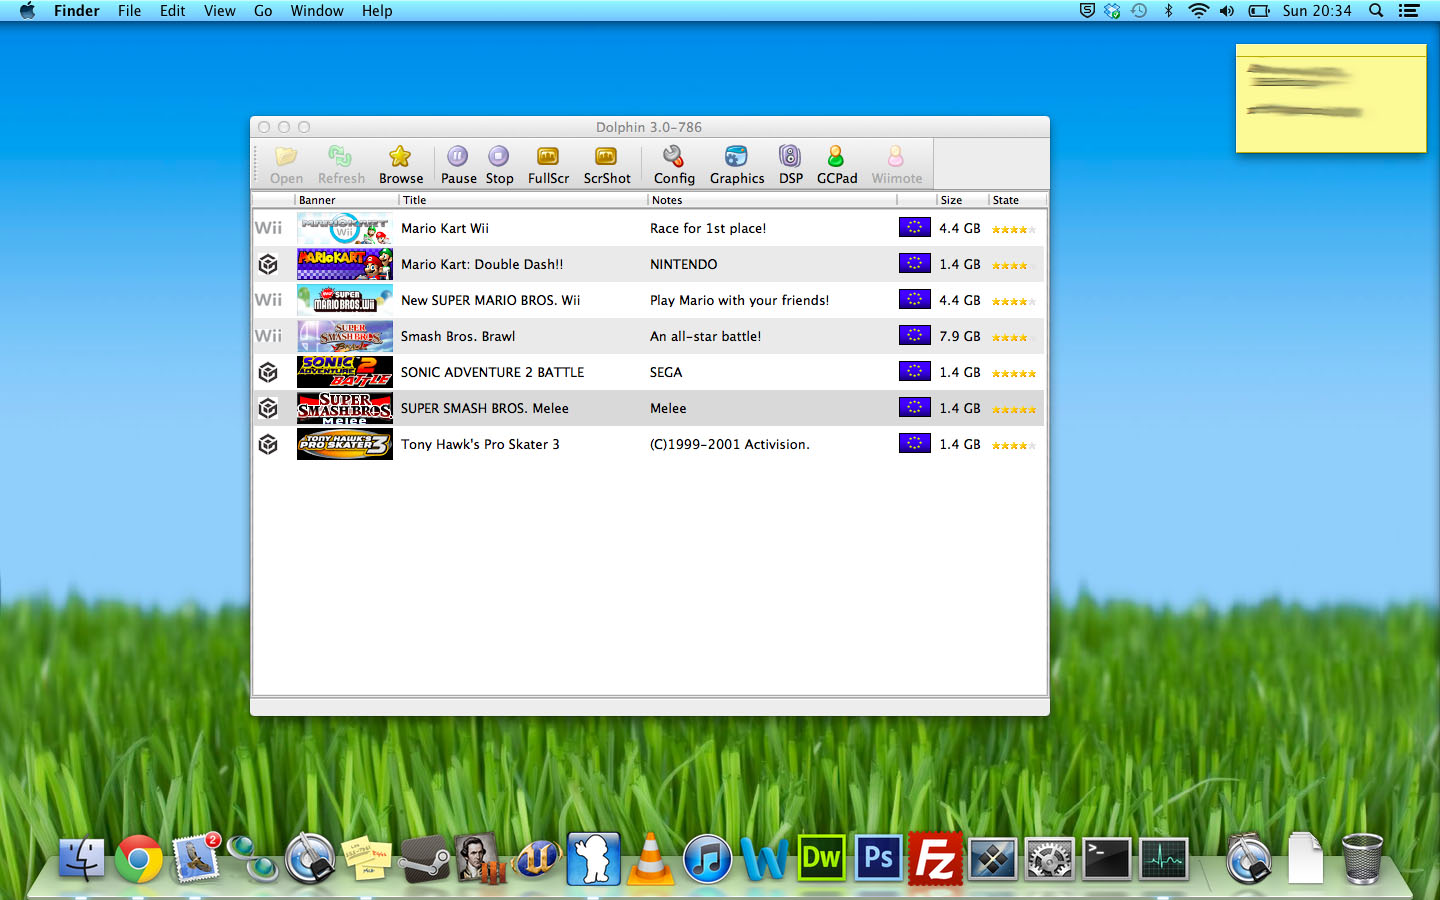
Task: Click the GameCube icon for SONIC ADVENTURE 2 BATTLE
Action: click(268, 372)
